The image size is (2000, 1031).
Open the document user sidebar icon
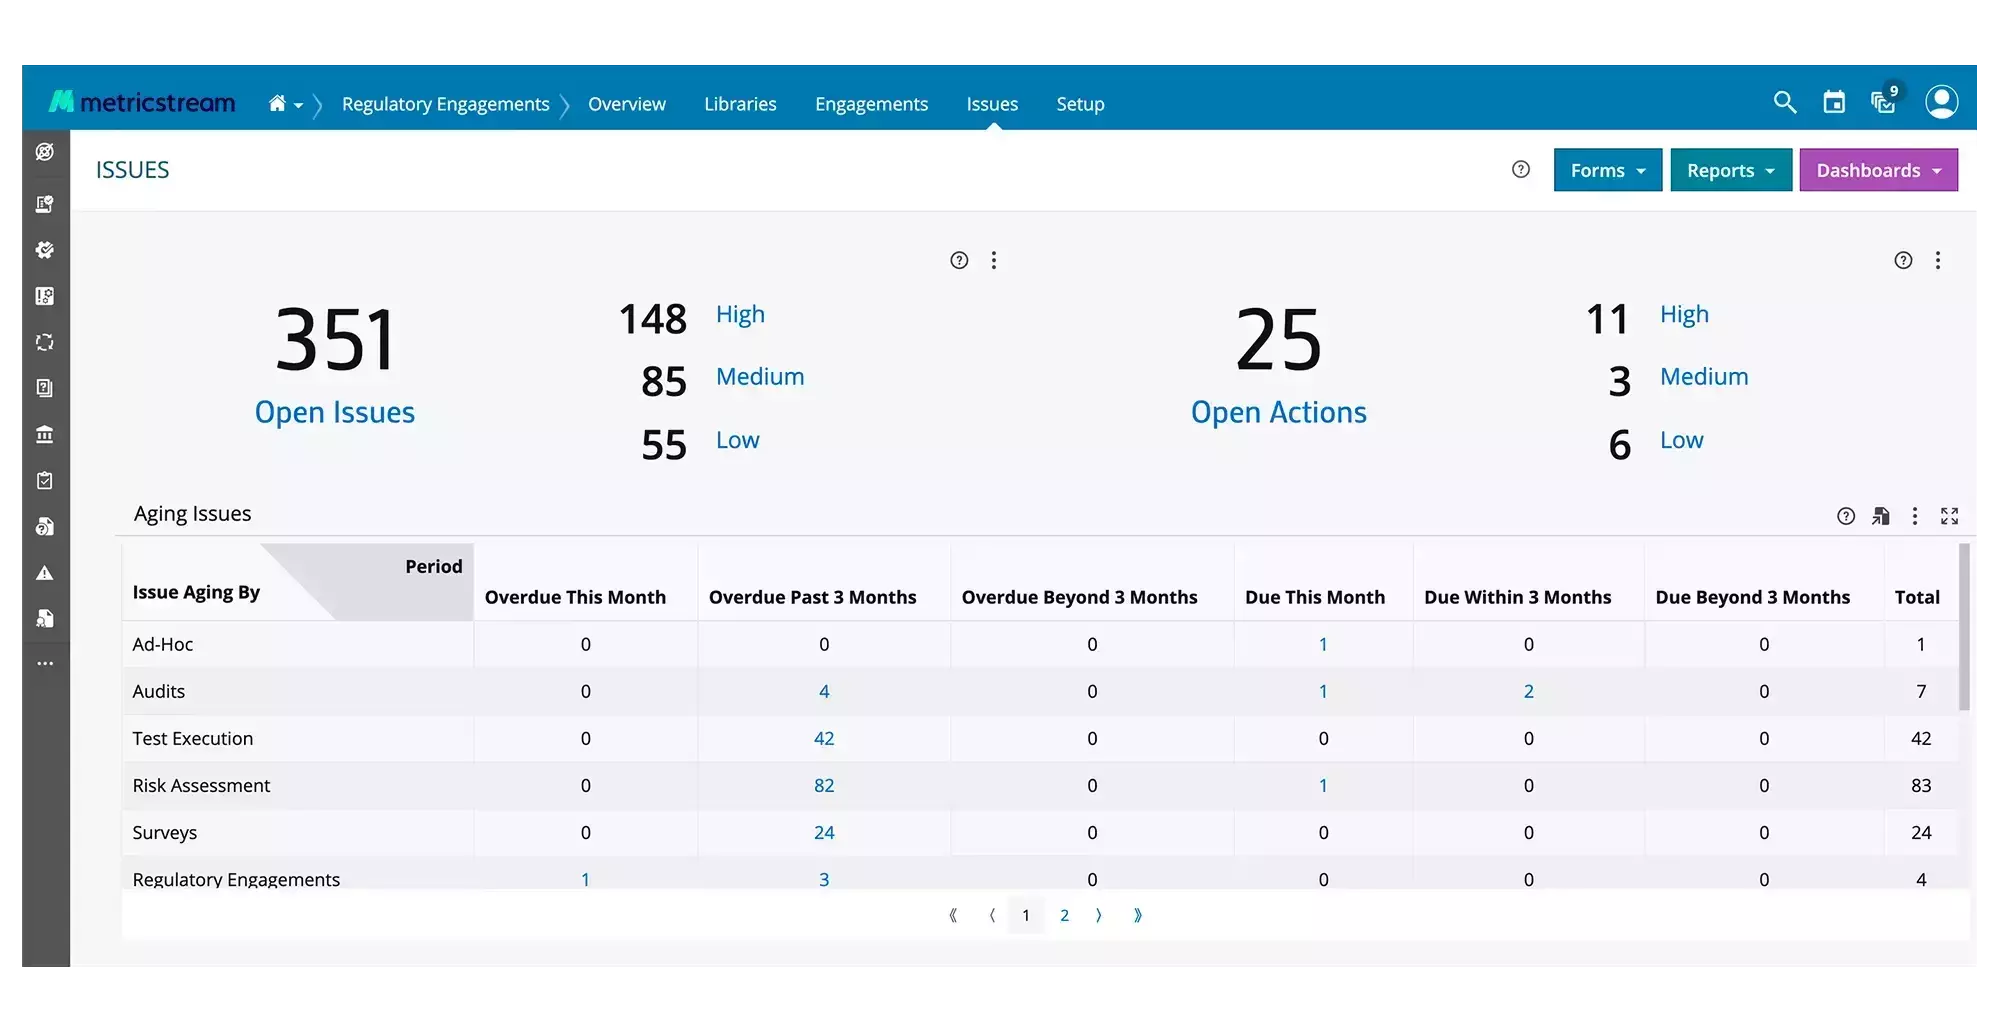coord(45,618)
